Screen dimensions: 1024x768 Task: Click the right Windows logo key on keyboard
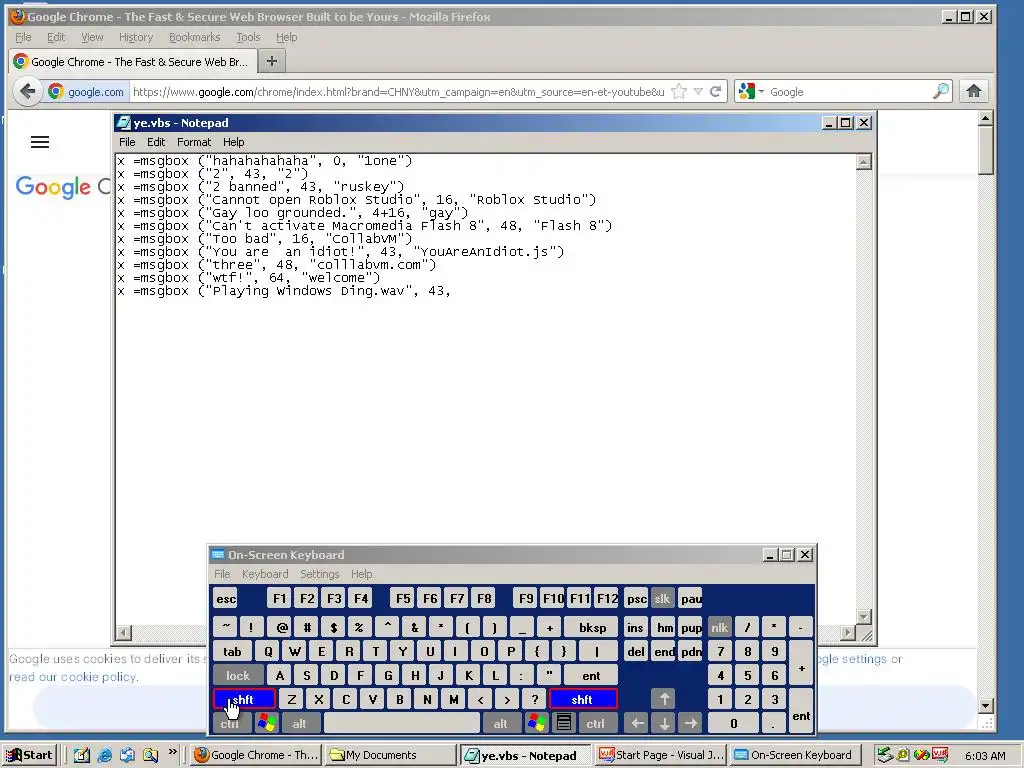[x=537, y=723]
